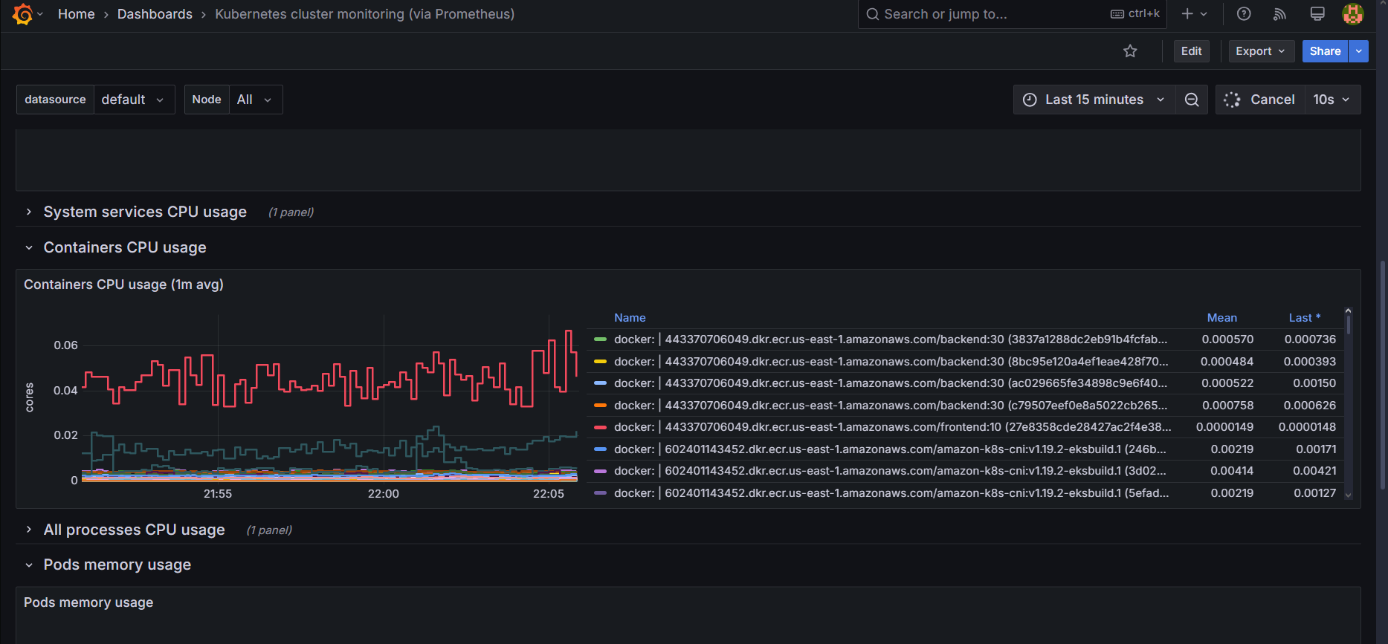Click the search magnifier icon
The width and height of the screenshot is (1388, 644).
872,14
